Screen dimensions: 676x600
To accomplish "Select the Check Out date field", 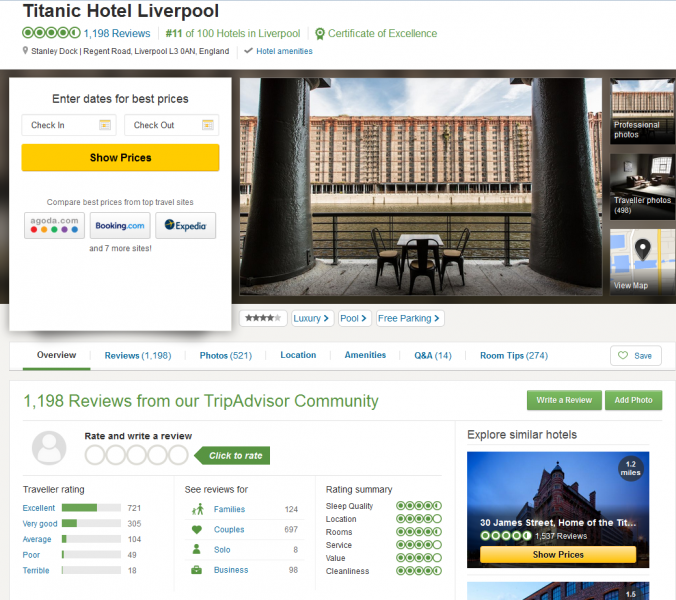I will point(172,125).
